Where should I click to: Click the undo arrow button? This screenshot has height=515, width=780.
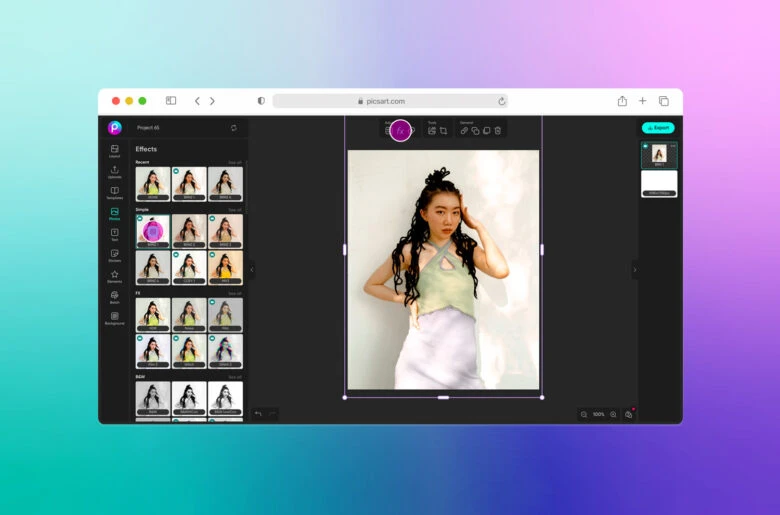258,413
